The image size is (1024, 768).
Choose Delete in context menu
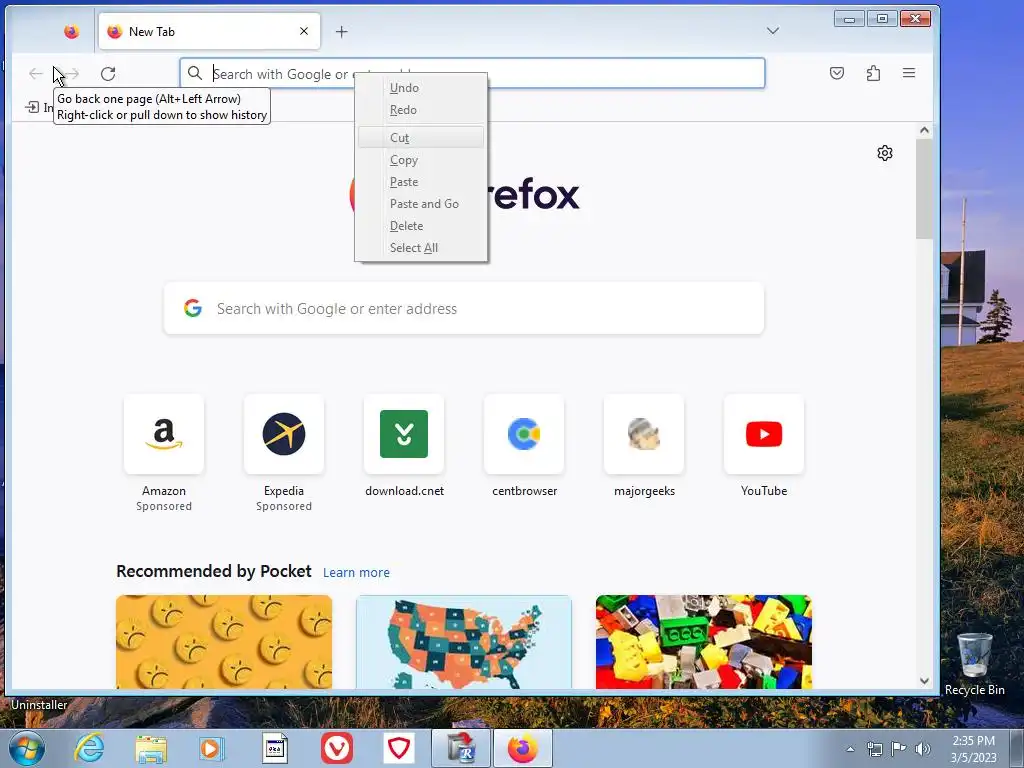click(421, 225)
